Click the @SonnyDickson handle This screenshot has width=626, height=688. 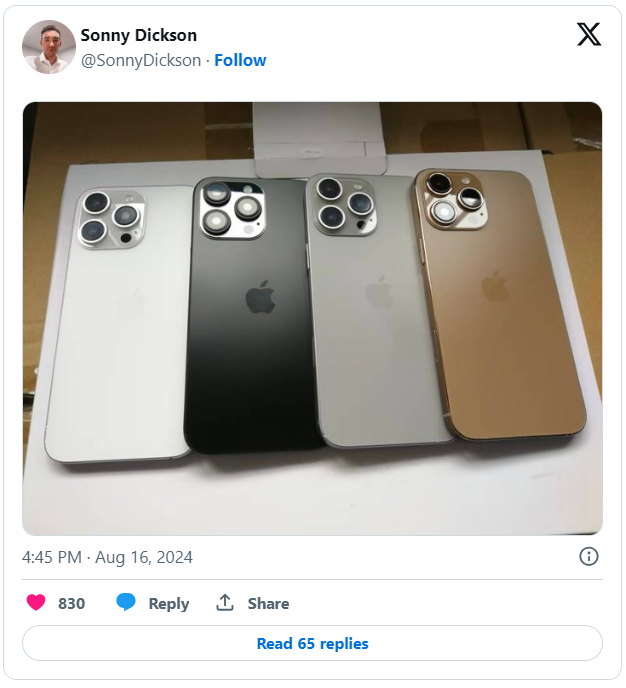[x=139, y=60]
